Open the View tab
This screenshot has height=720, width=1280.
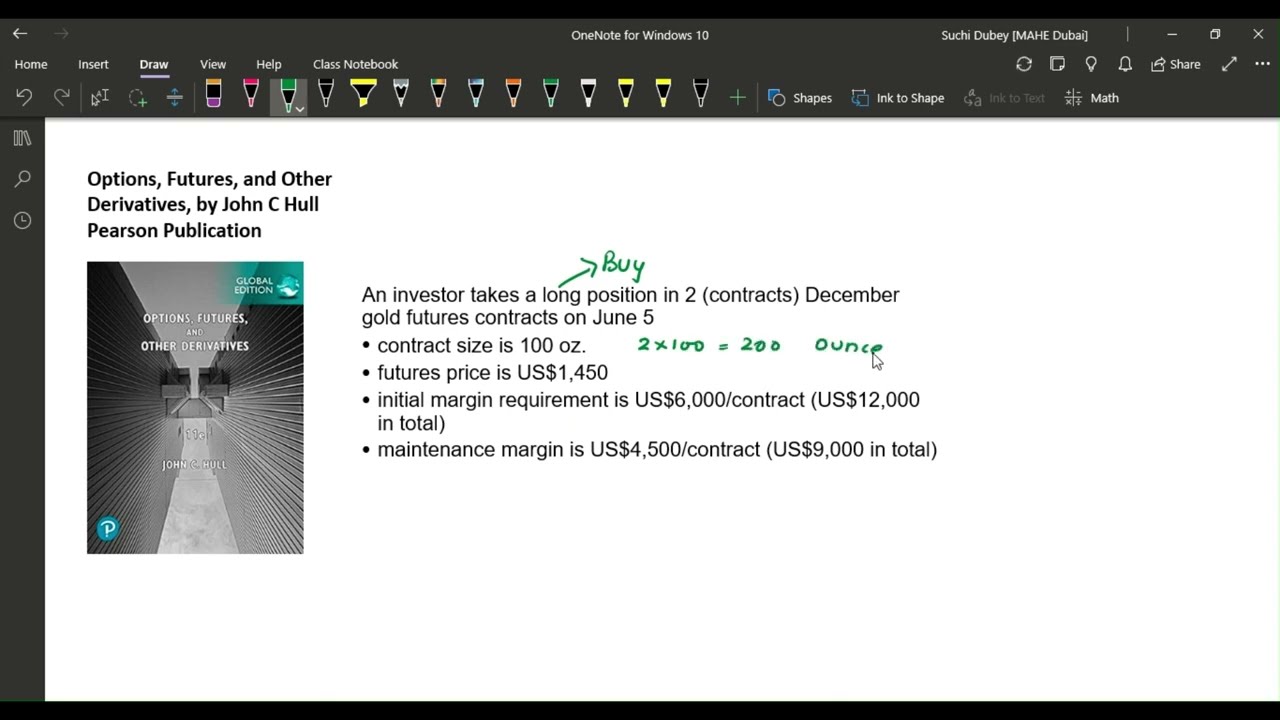213,64
